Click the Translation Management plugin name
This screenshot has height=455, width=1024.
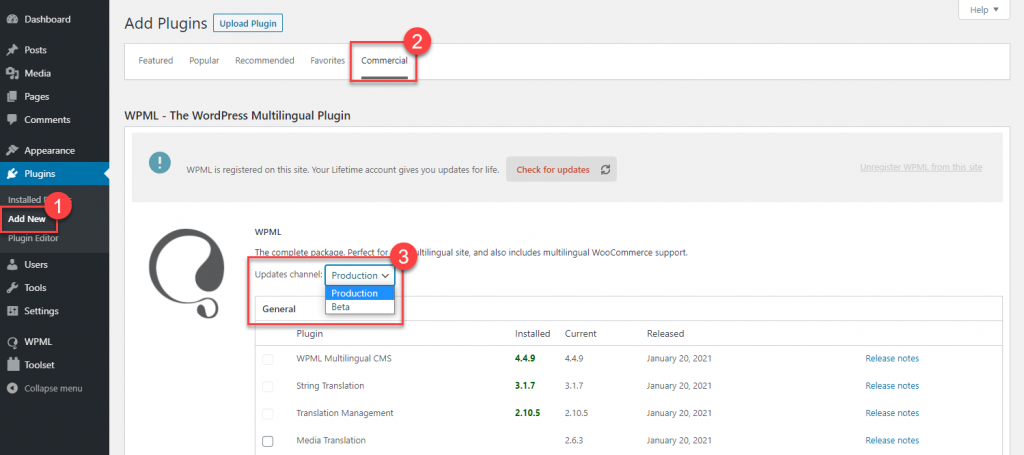click(345, 413)
